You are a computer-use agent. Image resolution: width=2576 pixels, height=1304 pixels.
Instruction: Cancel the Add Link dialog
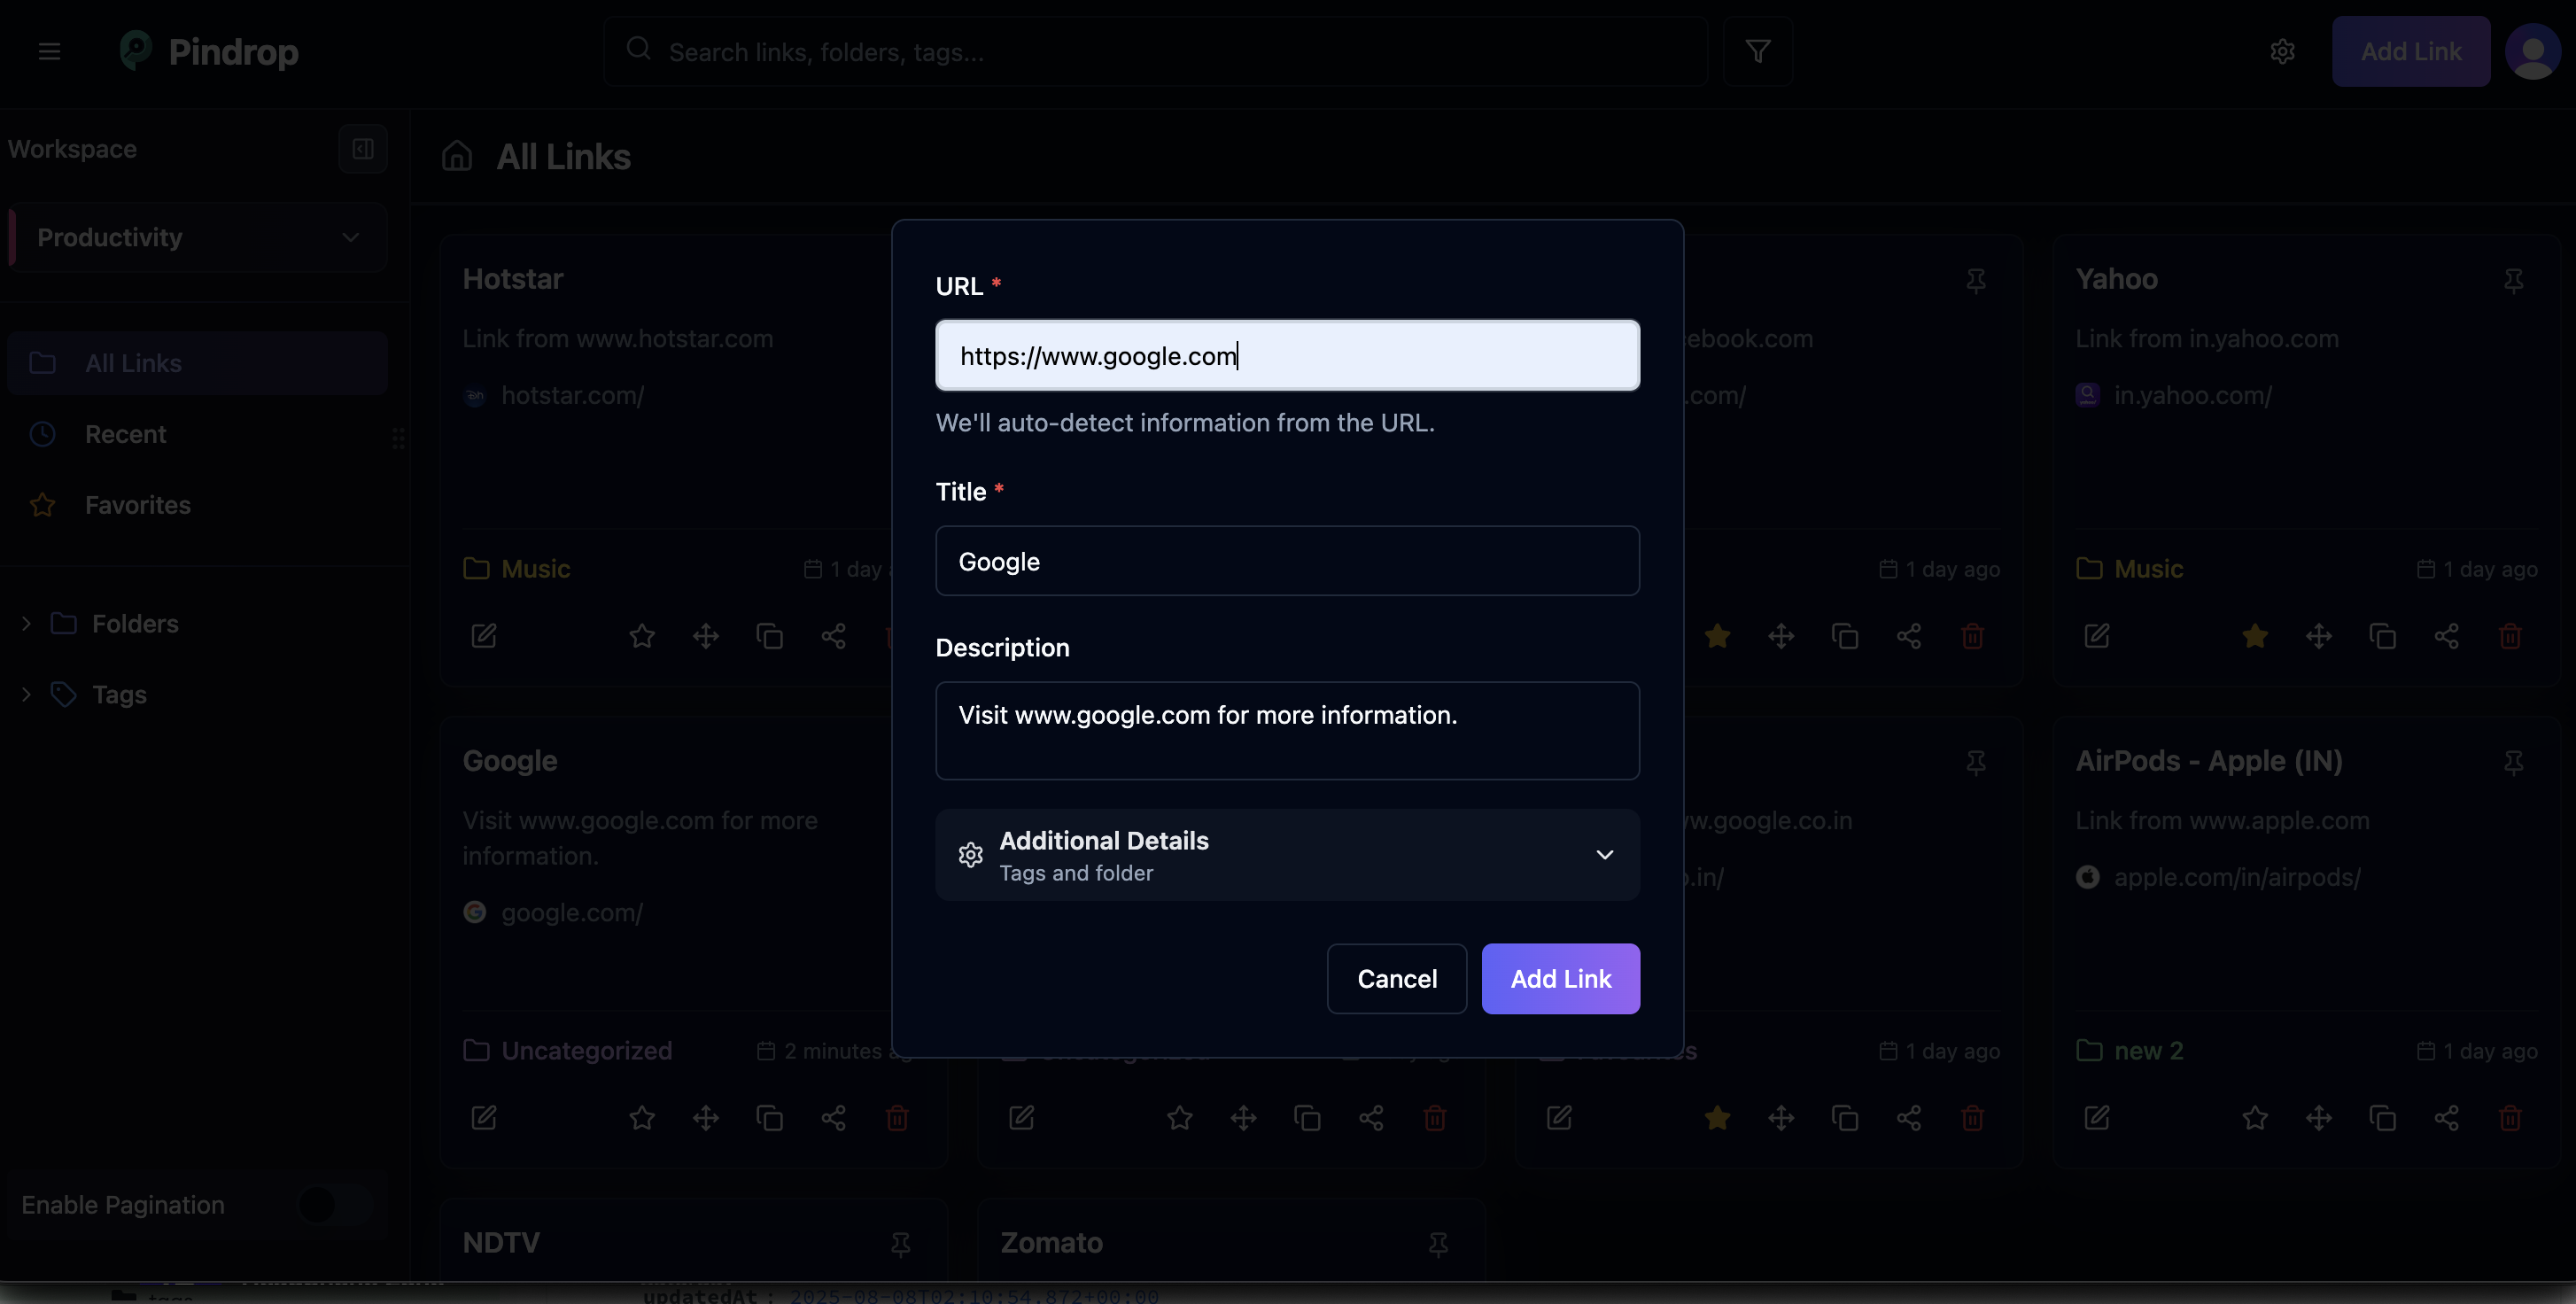coord(1396,978)
